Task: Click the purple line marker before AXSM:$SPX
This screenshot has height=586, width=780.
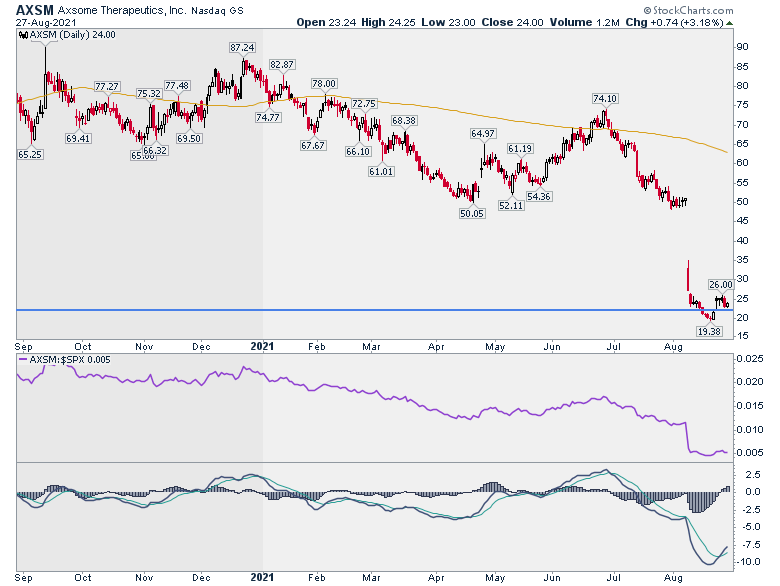Action: [x=22, y=360]
